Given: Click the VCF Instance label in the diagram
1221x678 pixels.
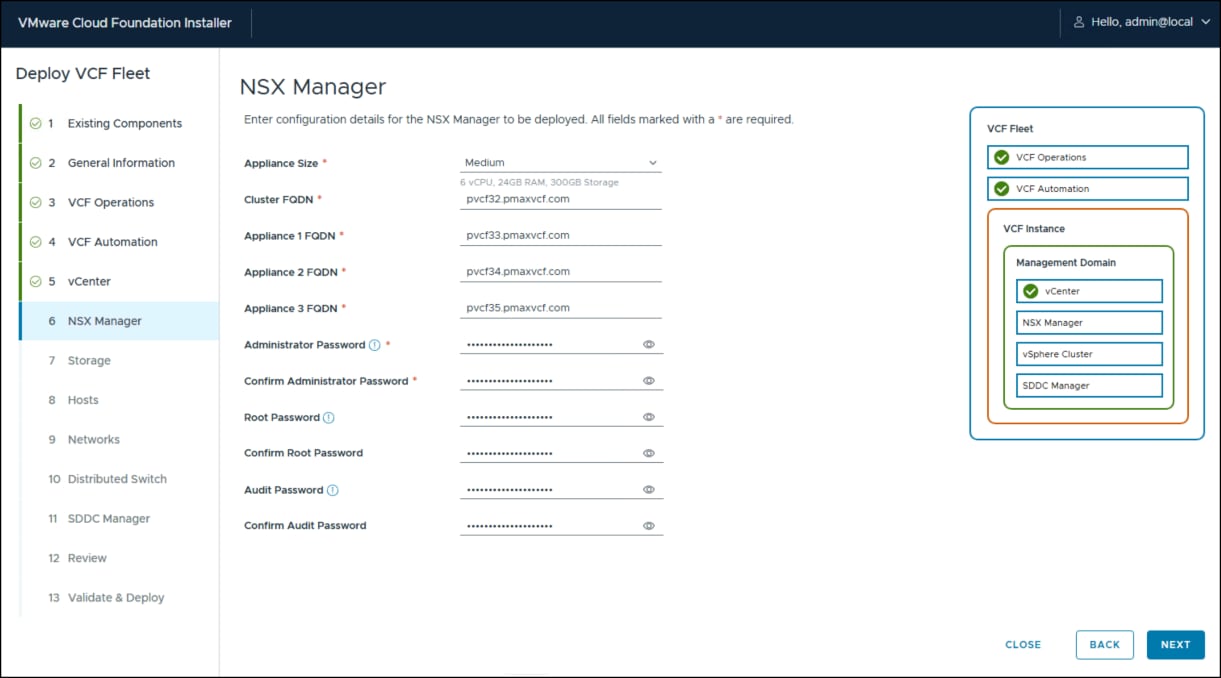Looking at the screenshot, I should pos(1034,229).
